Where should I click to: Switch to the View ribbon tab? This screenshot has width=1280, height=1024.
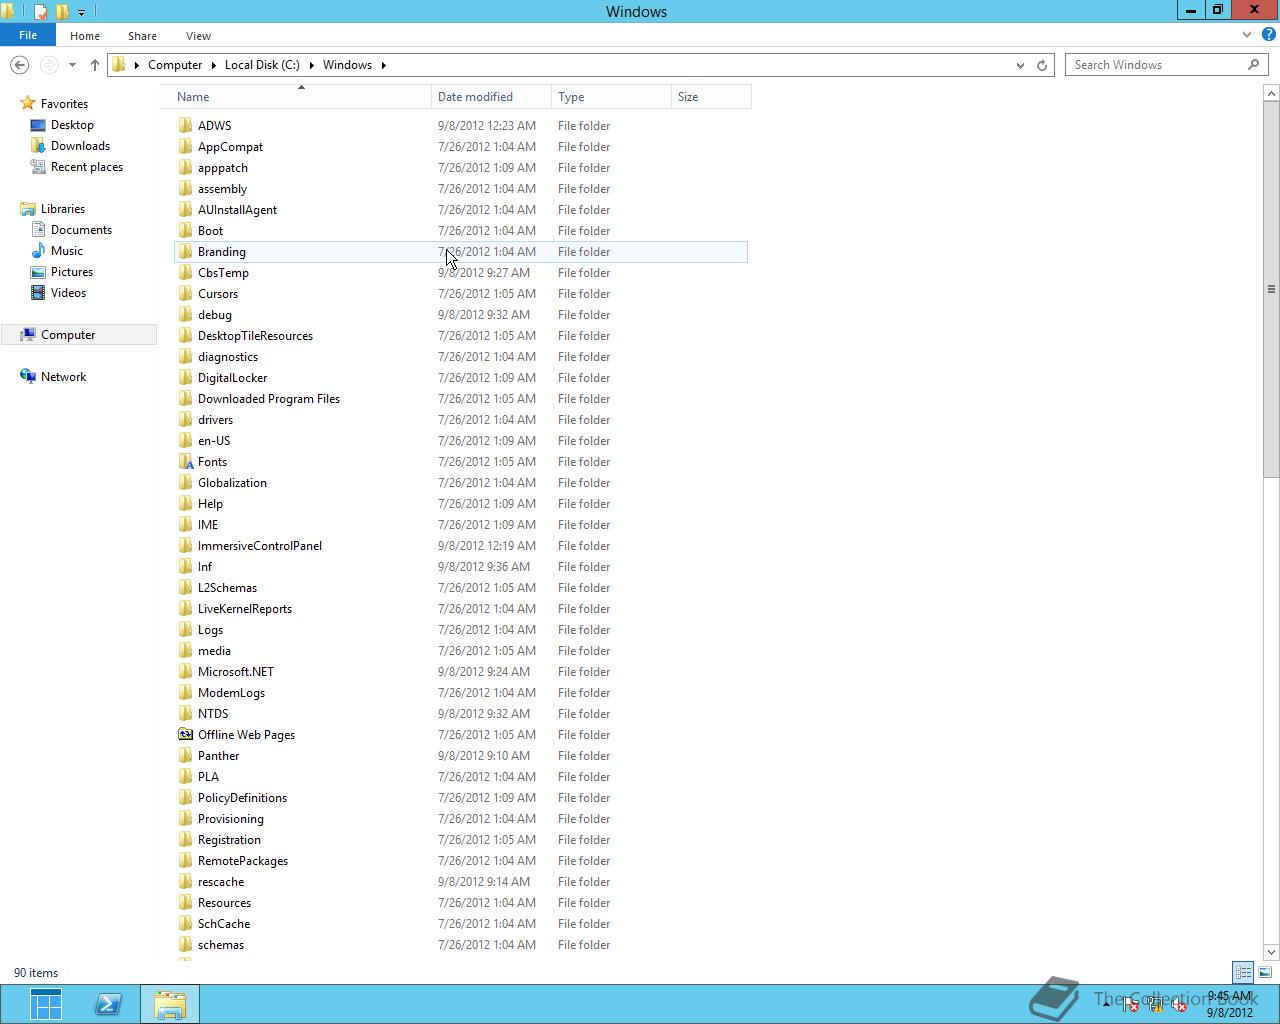(x=198, y=36)
